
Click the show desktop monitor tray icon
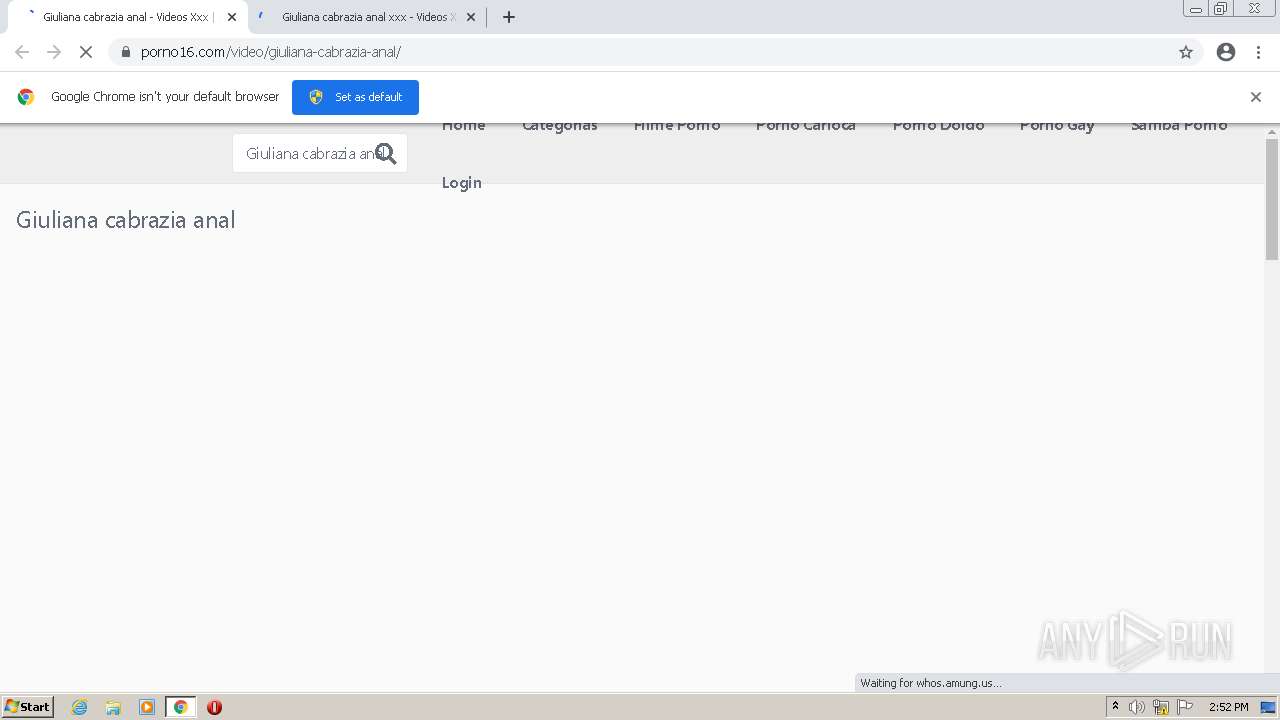coord(1268,707)
